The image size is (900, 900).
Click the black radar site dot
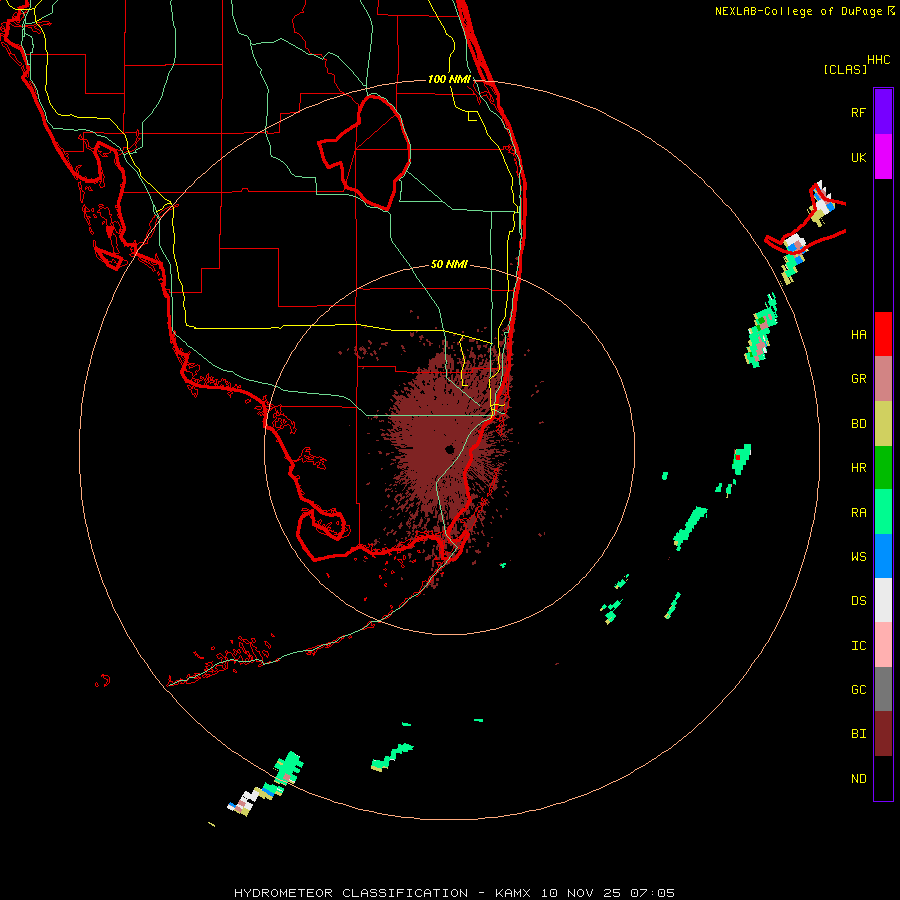pyautogui.click(x=449, y=449)
